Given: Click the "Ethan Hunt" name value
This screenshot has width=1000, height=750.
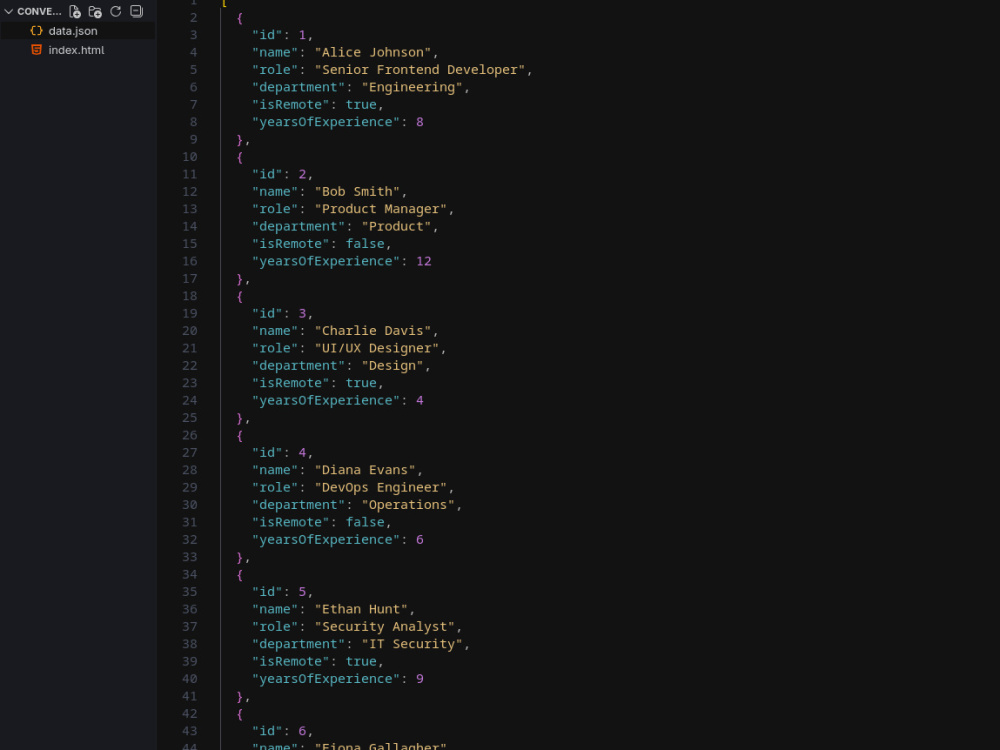Looking at the screenshot, I should pos(361,609).
